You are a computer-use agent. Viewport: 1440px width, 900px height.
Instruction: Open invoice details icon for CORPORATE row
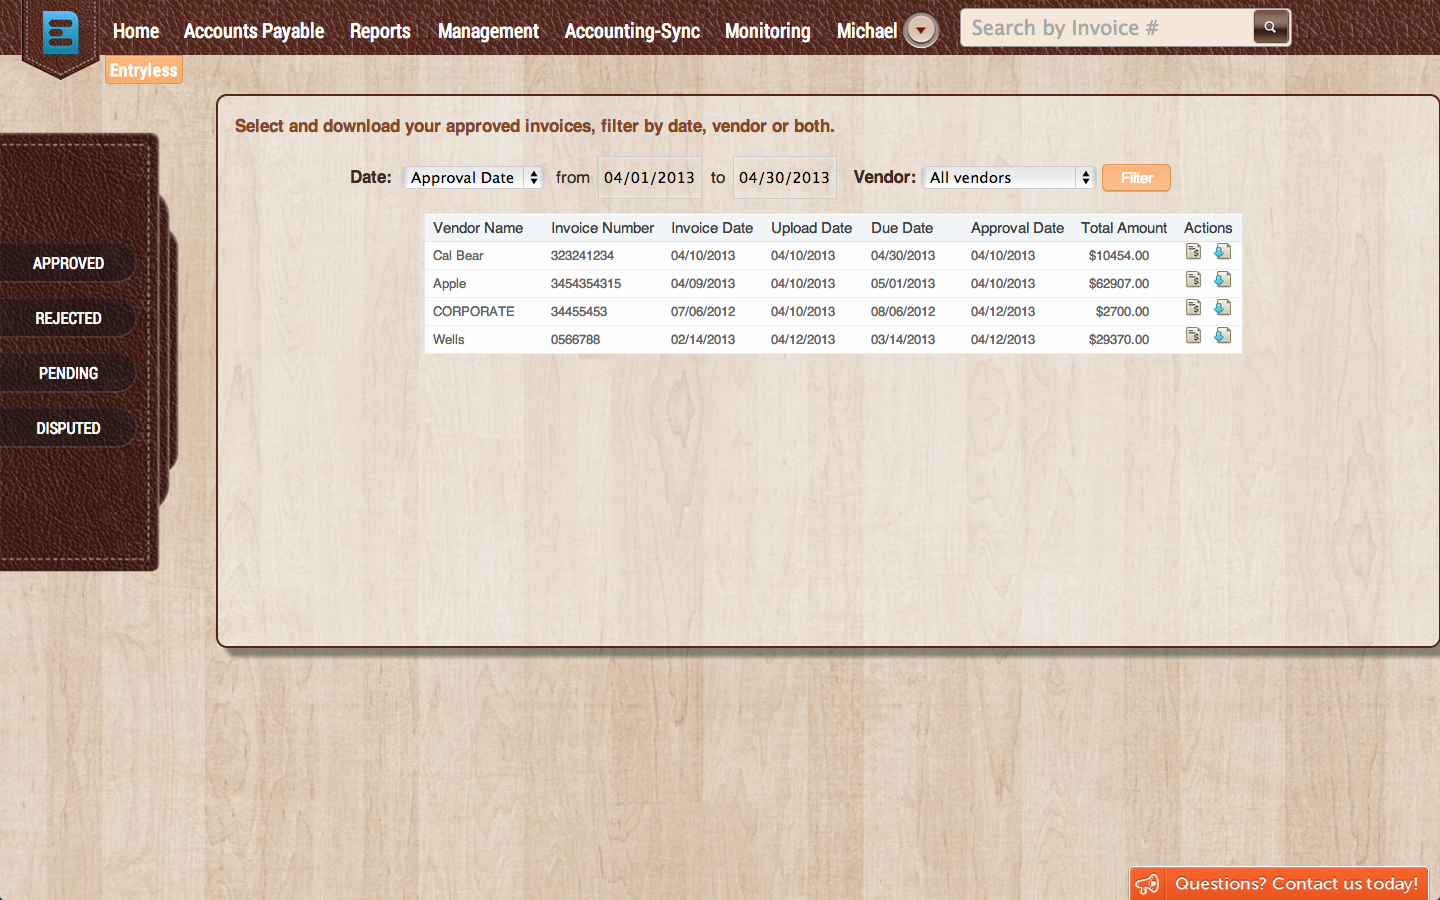[1193, 308]
